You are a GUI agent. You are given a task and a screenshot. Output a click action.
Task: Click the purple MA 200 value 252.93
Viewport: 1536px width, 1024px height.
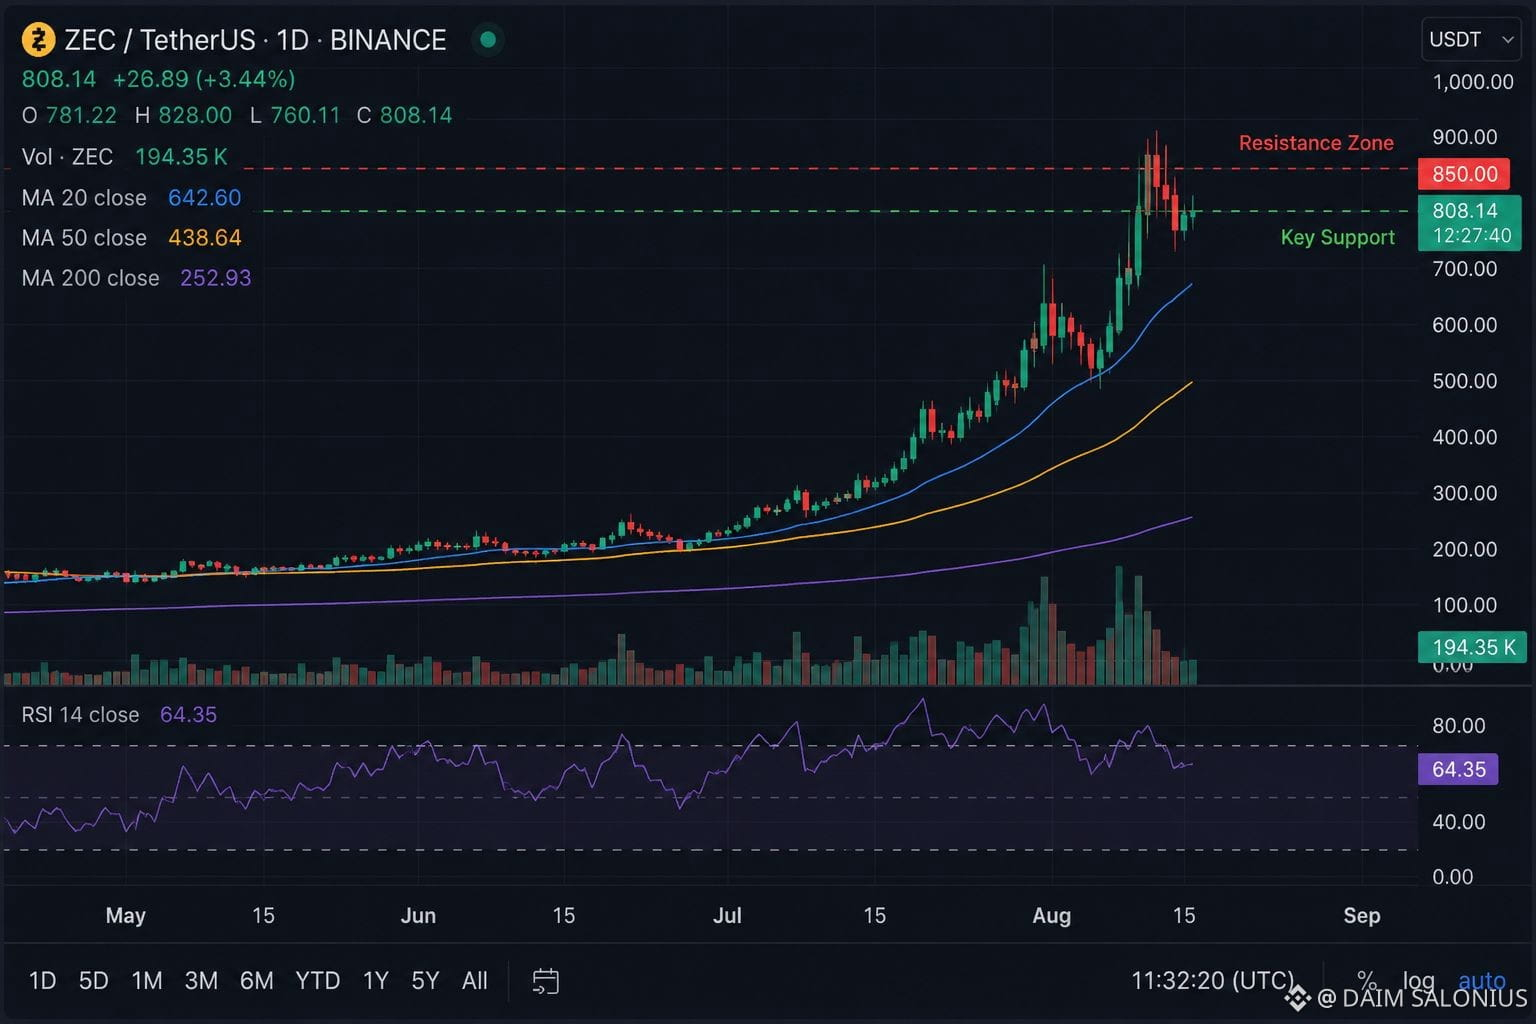215,278
